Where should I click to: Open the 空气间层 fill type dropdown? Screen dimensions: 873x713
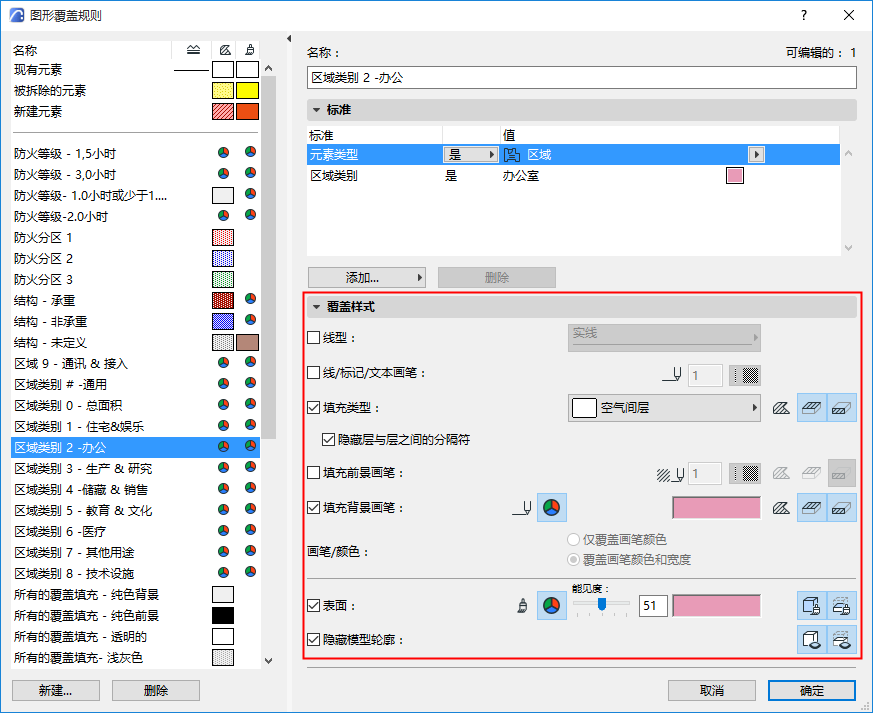point(664,408)
